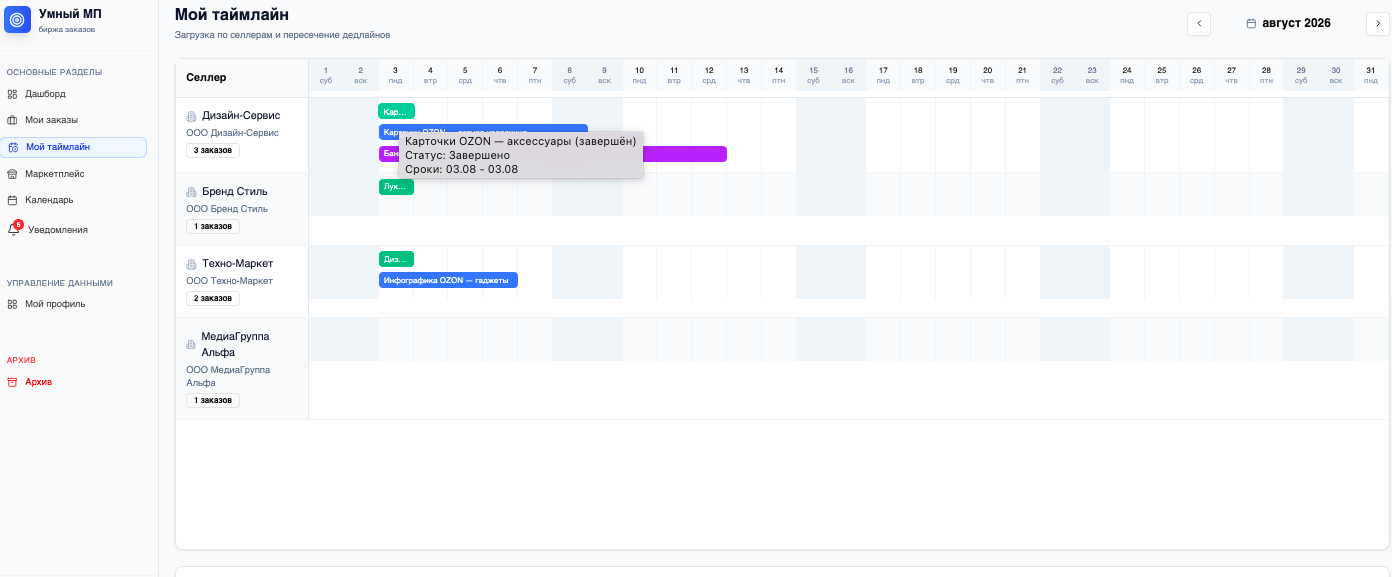Click the 10 пнд day header
This screenshot has width=1392, height=577.
click(x=639, y=75)
